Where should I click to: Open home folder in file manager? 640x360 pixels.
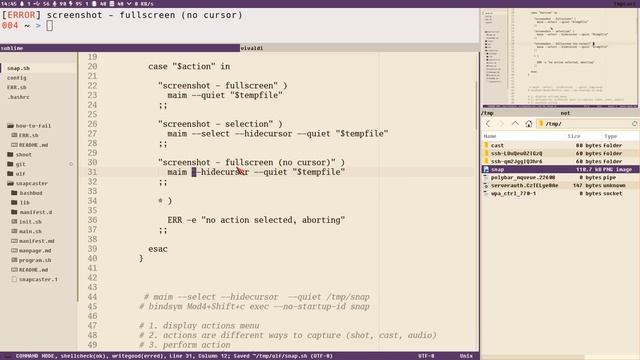pyautogui.click(x=529, y=124)
